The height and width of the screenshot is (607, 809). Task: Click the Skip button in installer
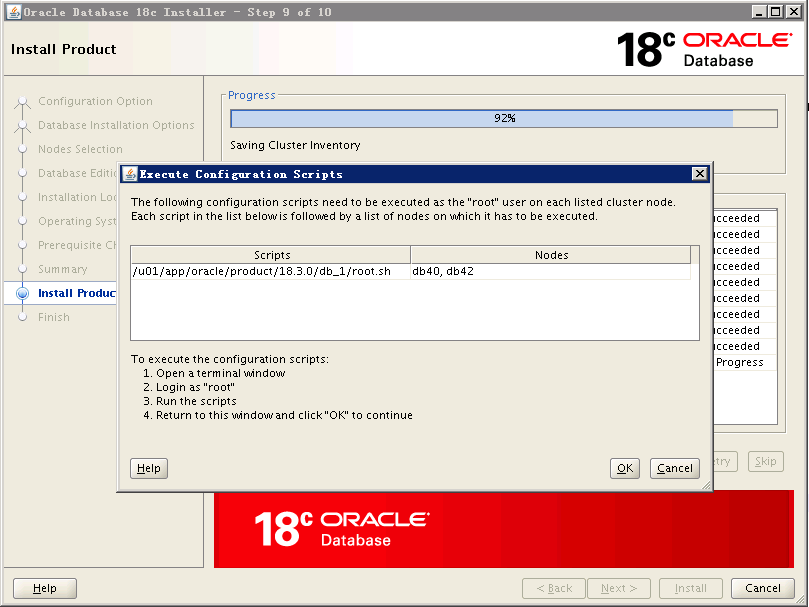coord(765,461)
